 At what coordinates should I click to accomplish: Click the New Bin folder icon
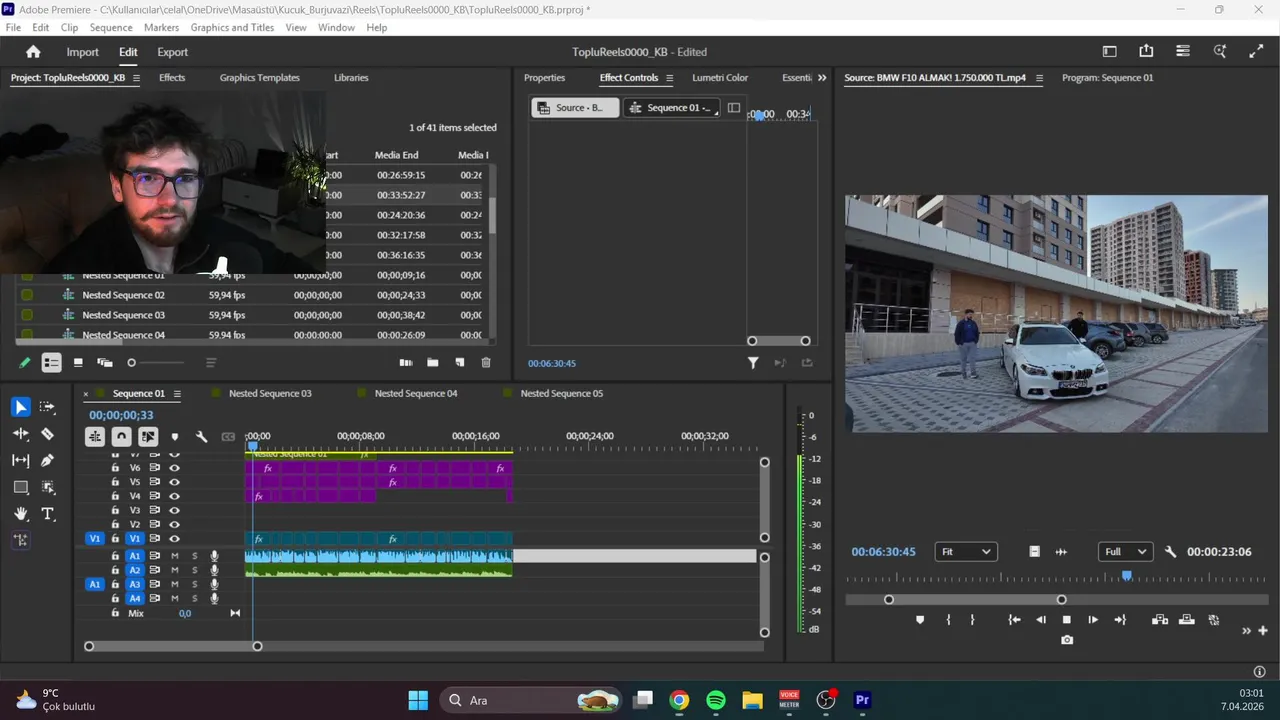click(433, 363)
